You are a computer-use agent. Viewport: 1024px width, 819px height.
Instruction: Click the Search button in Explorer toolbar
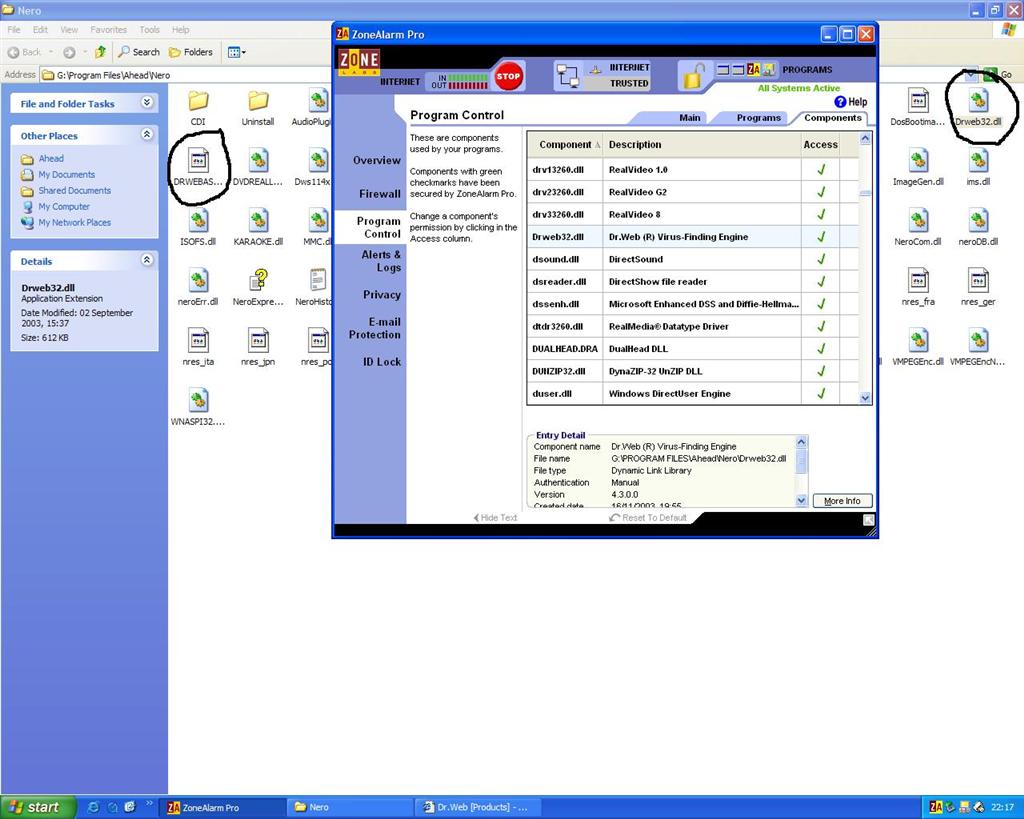[x=138, y=52]
